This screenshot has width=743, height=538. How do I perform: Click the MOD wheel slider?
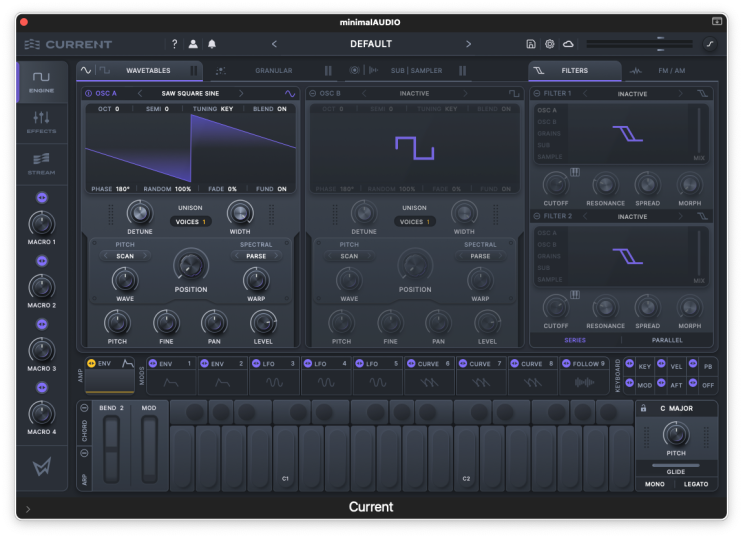[149, 449]
